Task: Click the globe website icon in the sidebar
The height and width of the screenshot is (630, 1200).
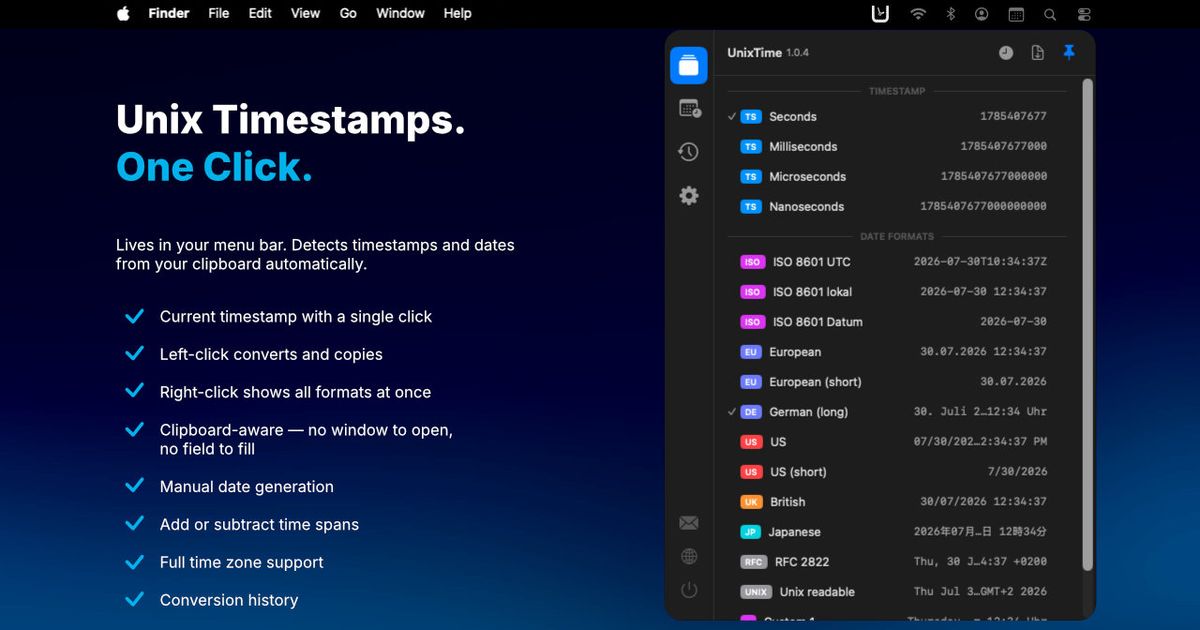Action: [x=689, y=557]
